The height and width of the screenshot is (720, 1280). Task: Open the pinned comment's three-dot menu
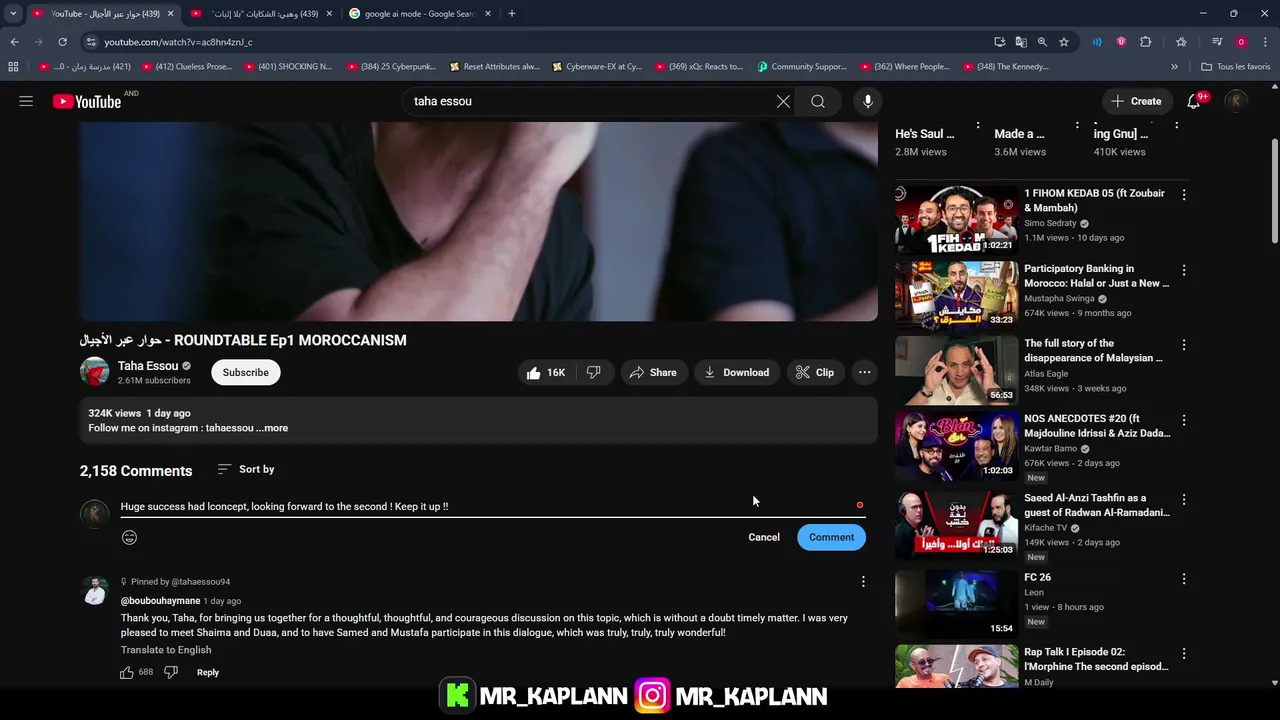click(x=863, y=581)
